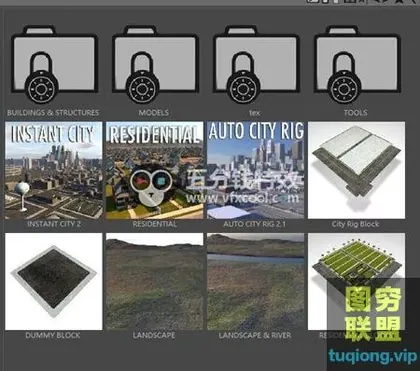
Task: Click the 'TOOLS' folder label
Action: [356, 113]
